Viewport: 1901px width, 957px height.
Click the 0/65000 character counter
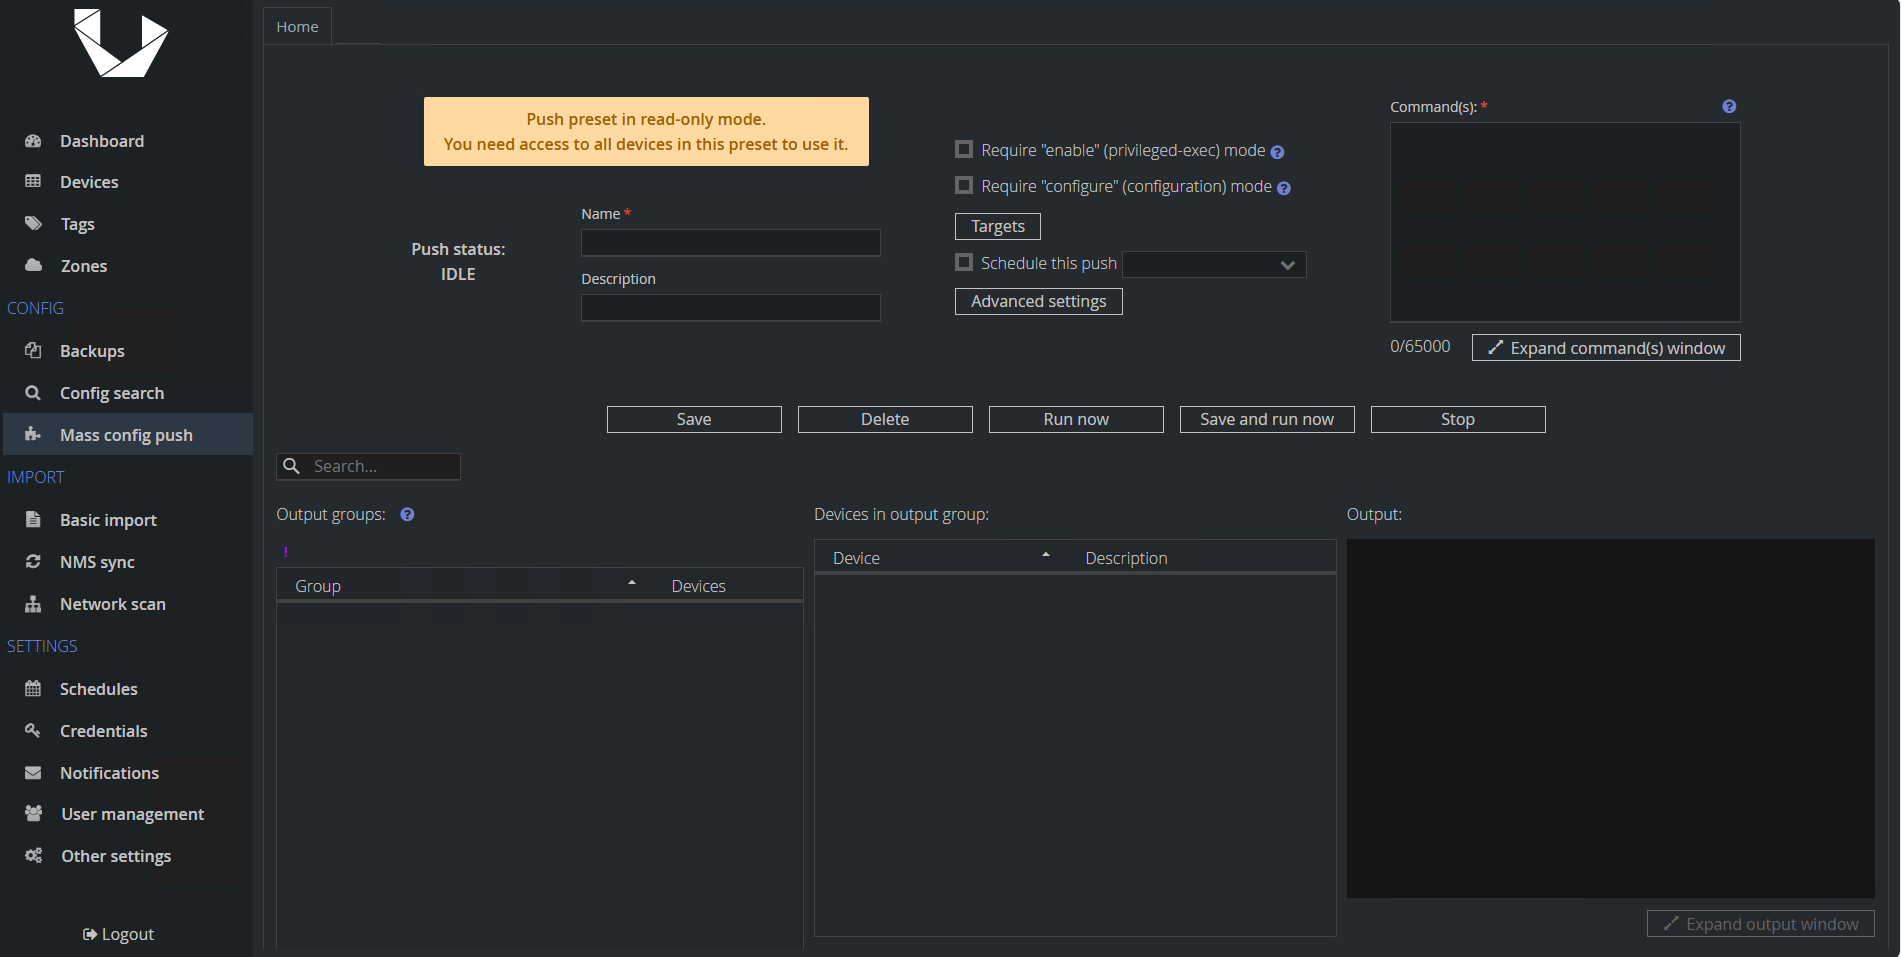[x=1420, y=346]
